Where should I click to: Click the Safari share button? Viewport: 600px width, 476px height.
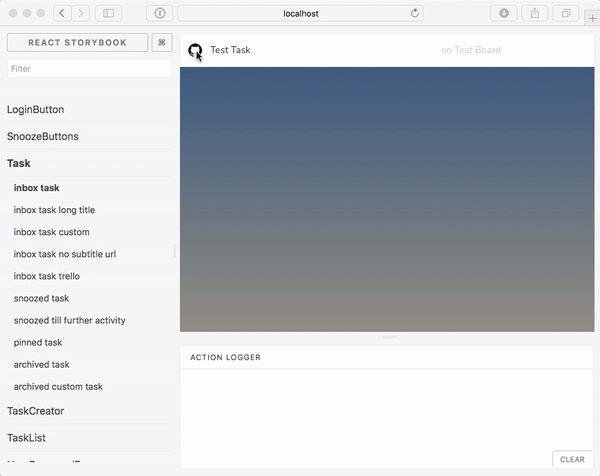coord(535,13)
